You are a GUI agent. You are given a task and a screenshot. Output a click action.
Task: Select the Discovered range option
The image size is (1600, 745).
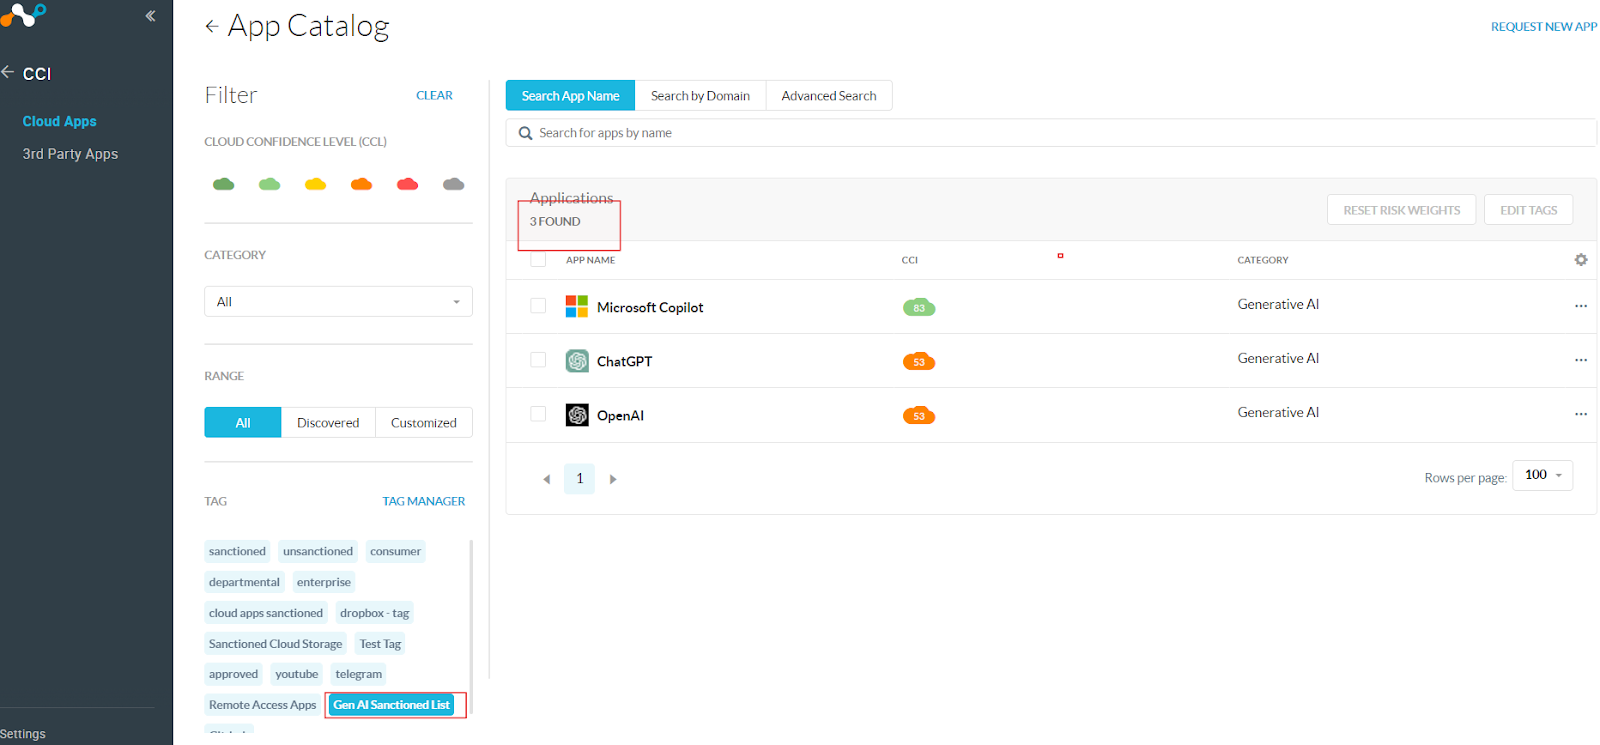(328, 422)
